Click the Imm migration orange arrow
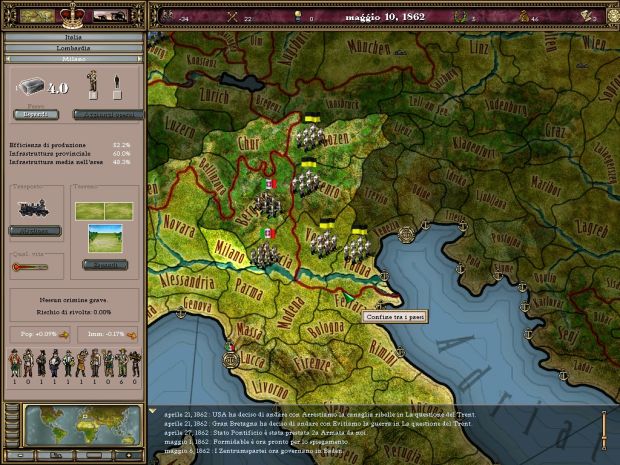 (132, 335)
